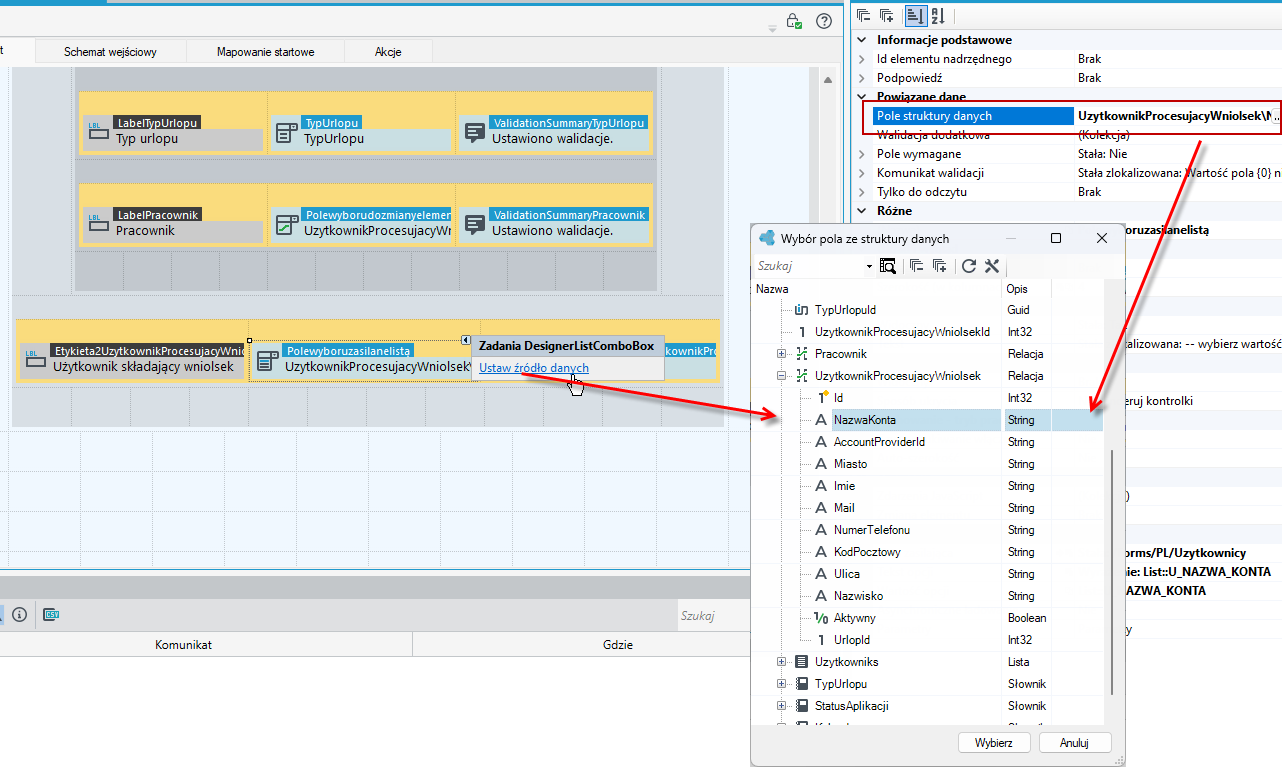Collapse the UzytkownikProcesujacyWniolsek relation node

coord(782,376)
